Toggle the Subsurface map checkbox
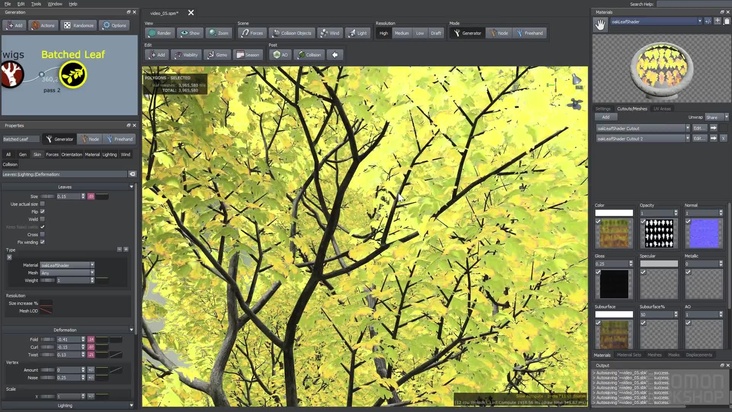 click(598, 322)
